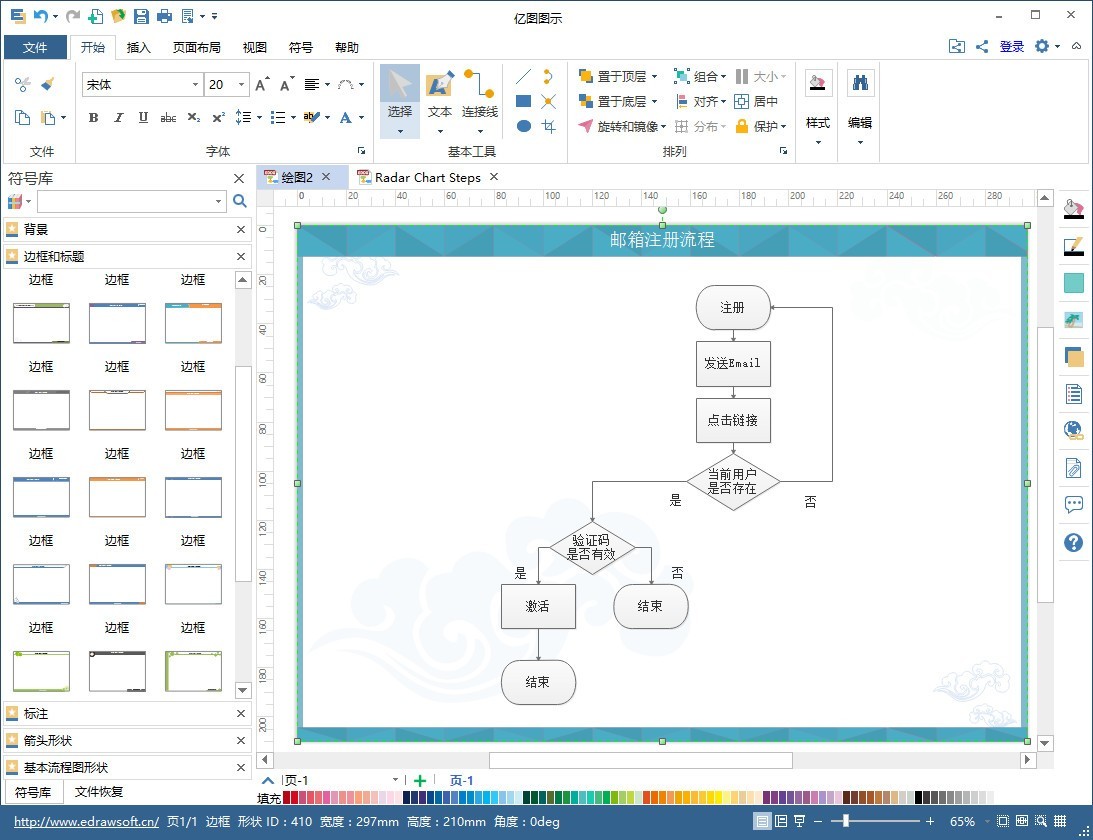This screenshot has height=840, width=1093.
Task: Switch to the 符号 ribbon tab
Action: click(x=300, y=47)
